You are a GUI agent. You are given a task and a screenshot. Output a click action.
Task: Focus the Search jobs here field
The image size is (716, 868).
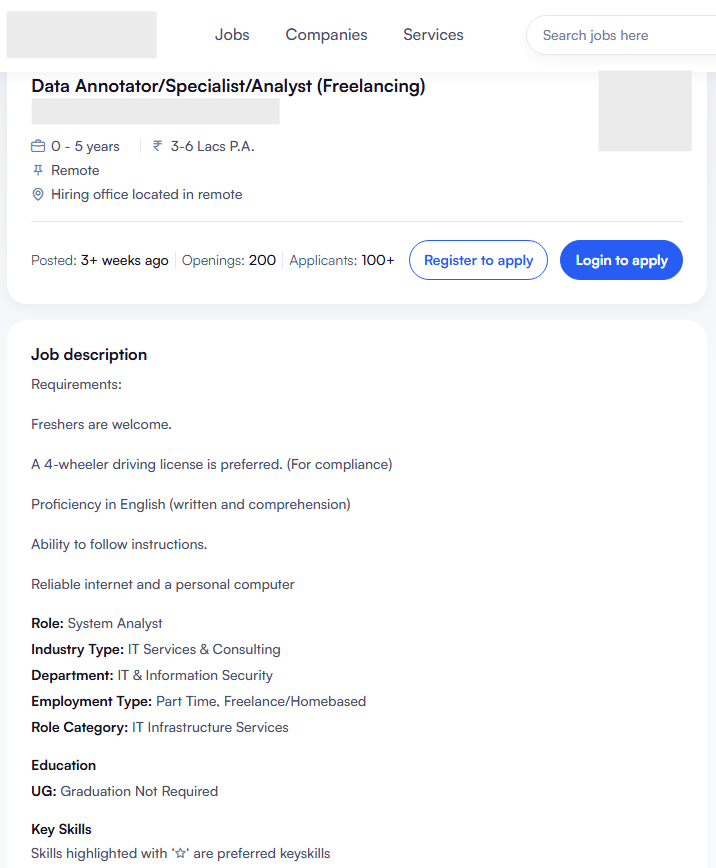tap(620, 35)
